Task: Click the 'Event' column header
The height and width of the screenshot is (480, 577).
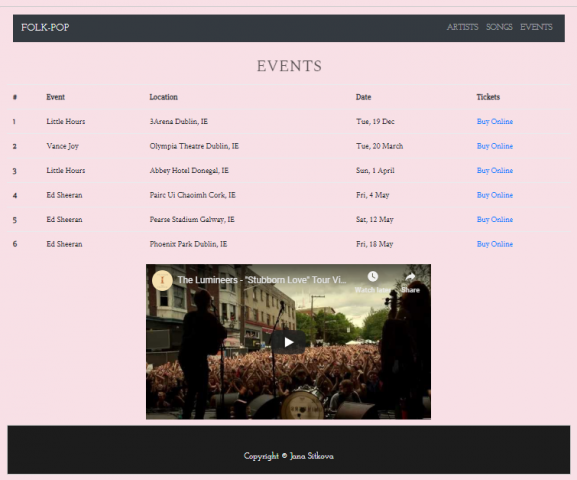Action: click(x=56, y=97)
